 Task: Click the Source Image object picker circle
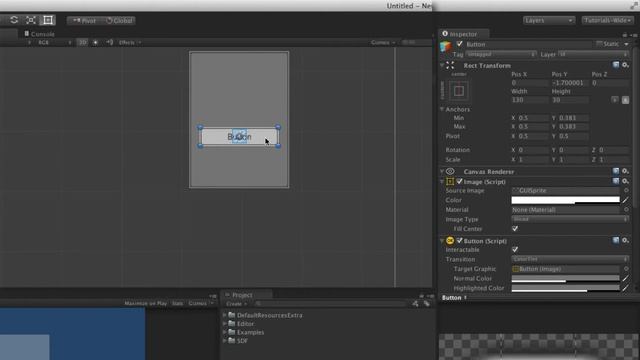[626, 191]
